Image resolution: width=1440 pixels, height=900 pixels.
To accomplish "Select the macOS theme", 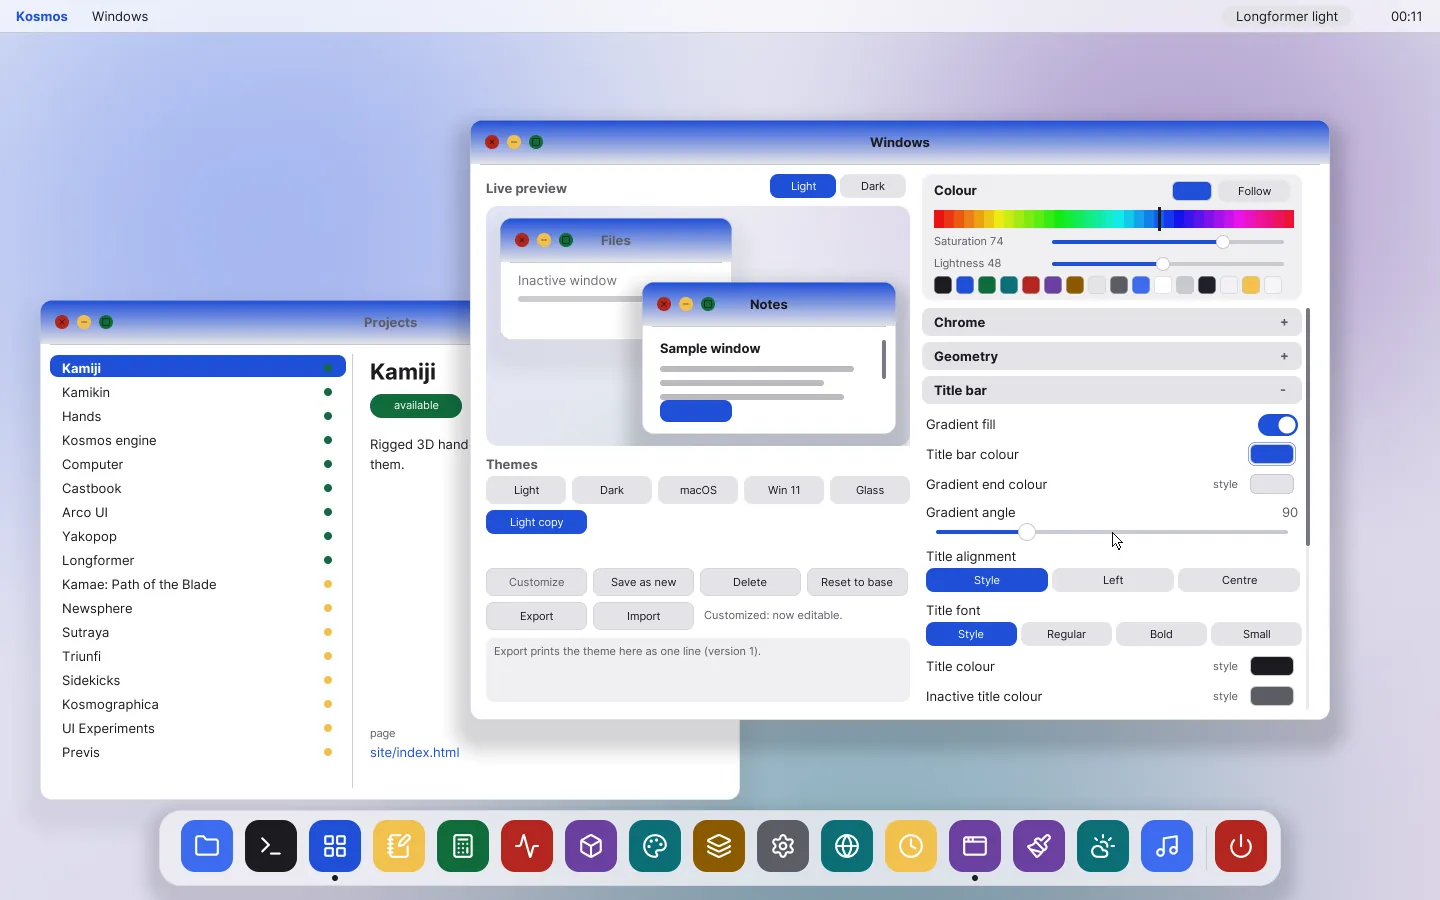I will (698, 490).
